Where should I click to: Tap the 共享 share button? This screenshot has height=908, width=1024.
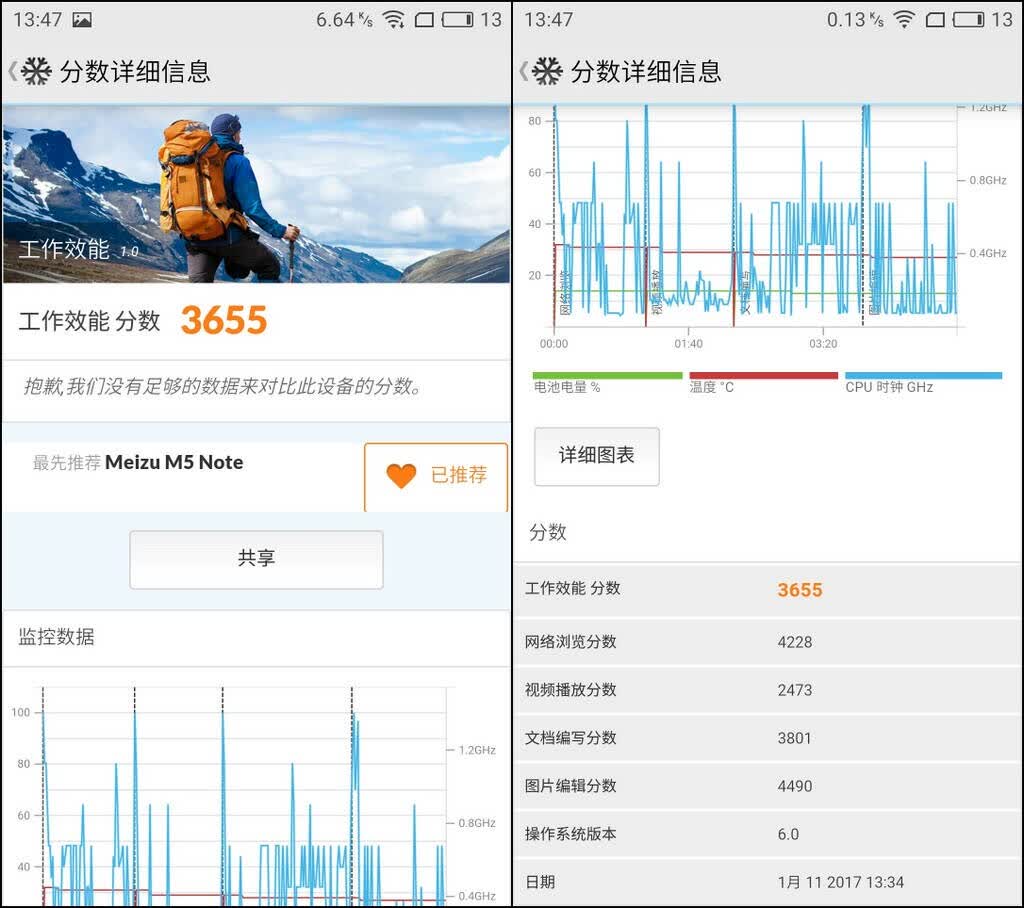pyautogui.click(x=256, y=559)
